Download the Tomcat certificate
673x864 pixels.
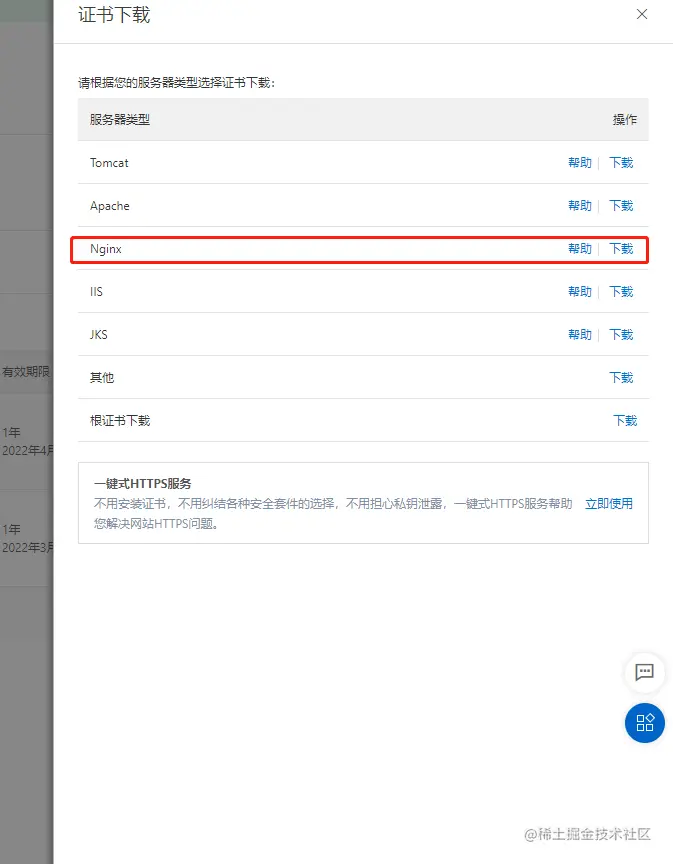(x=621, y=163)
